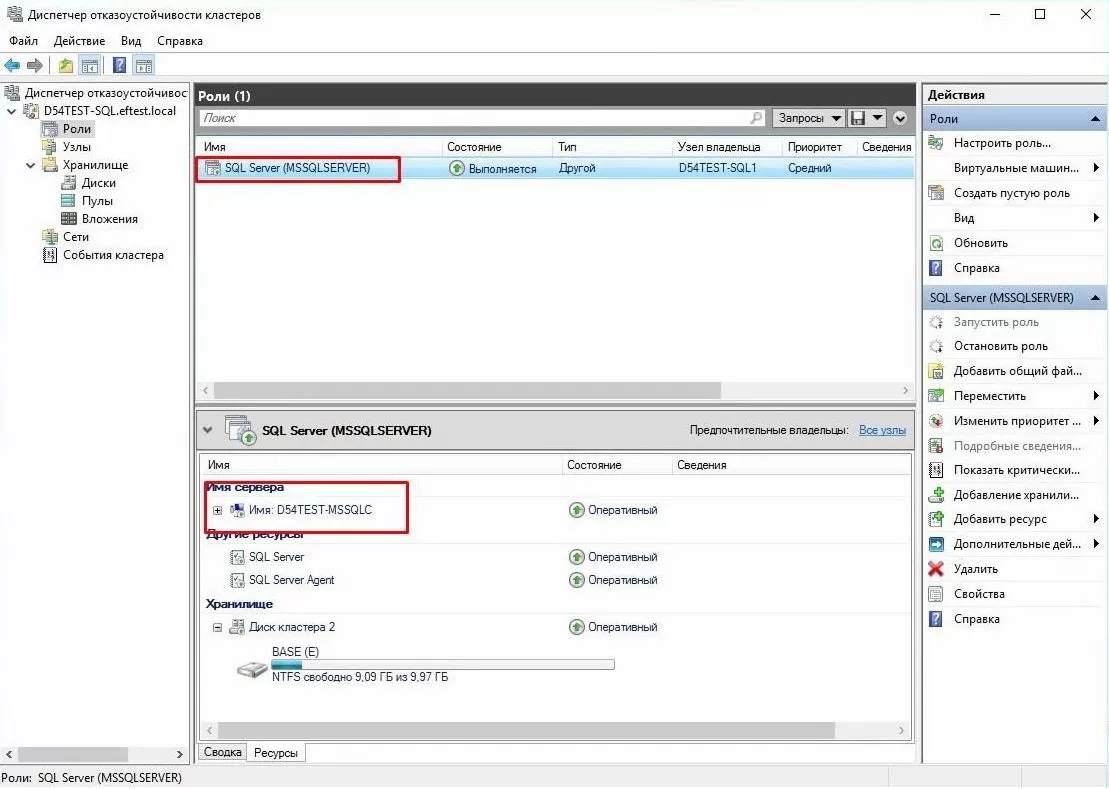Image resolution: width=1109 pixels, height=789 pixels.
Task: Collapse the Роли section in Actions pane
Action: pos(1095,119)
